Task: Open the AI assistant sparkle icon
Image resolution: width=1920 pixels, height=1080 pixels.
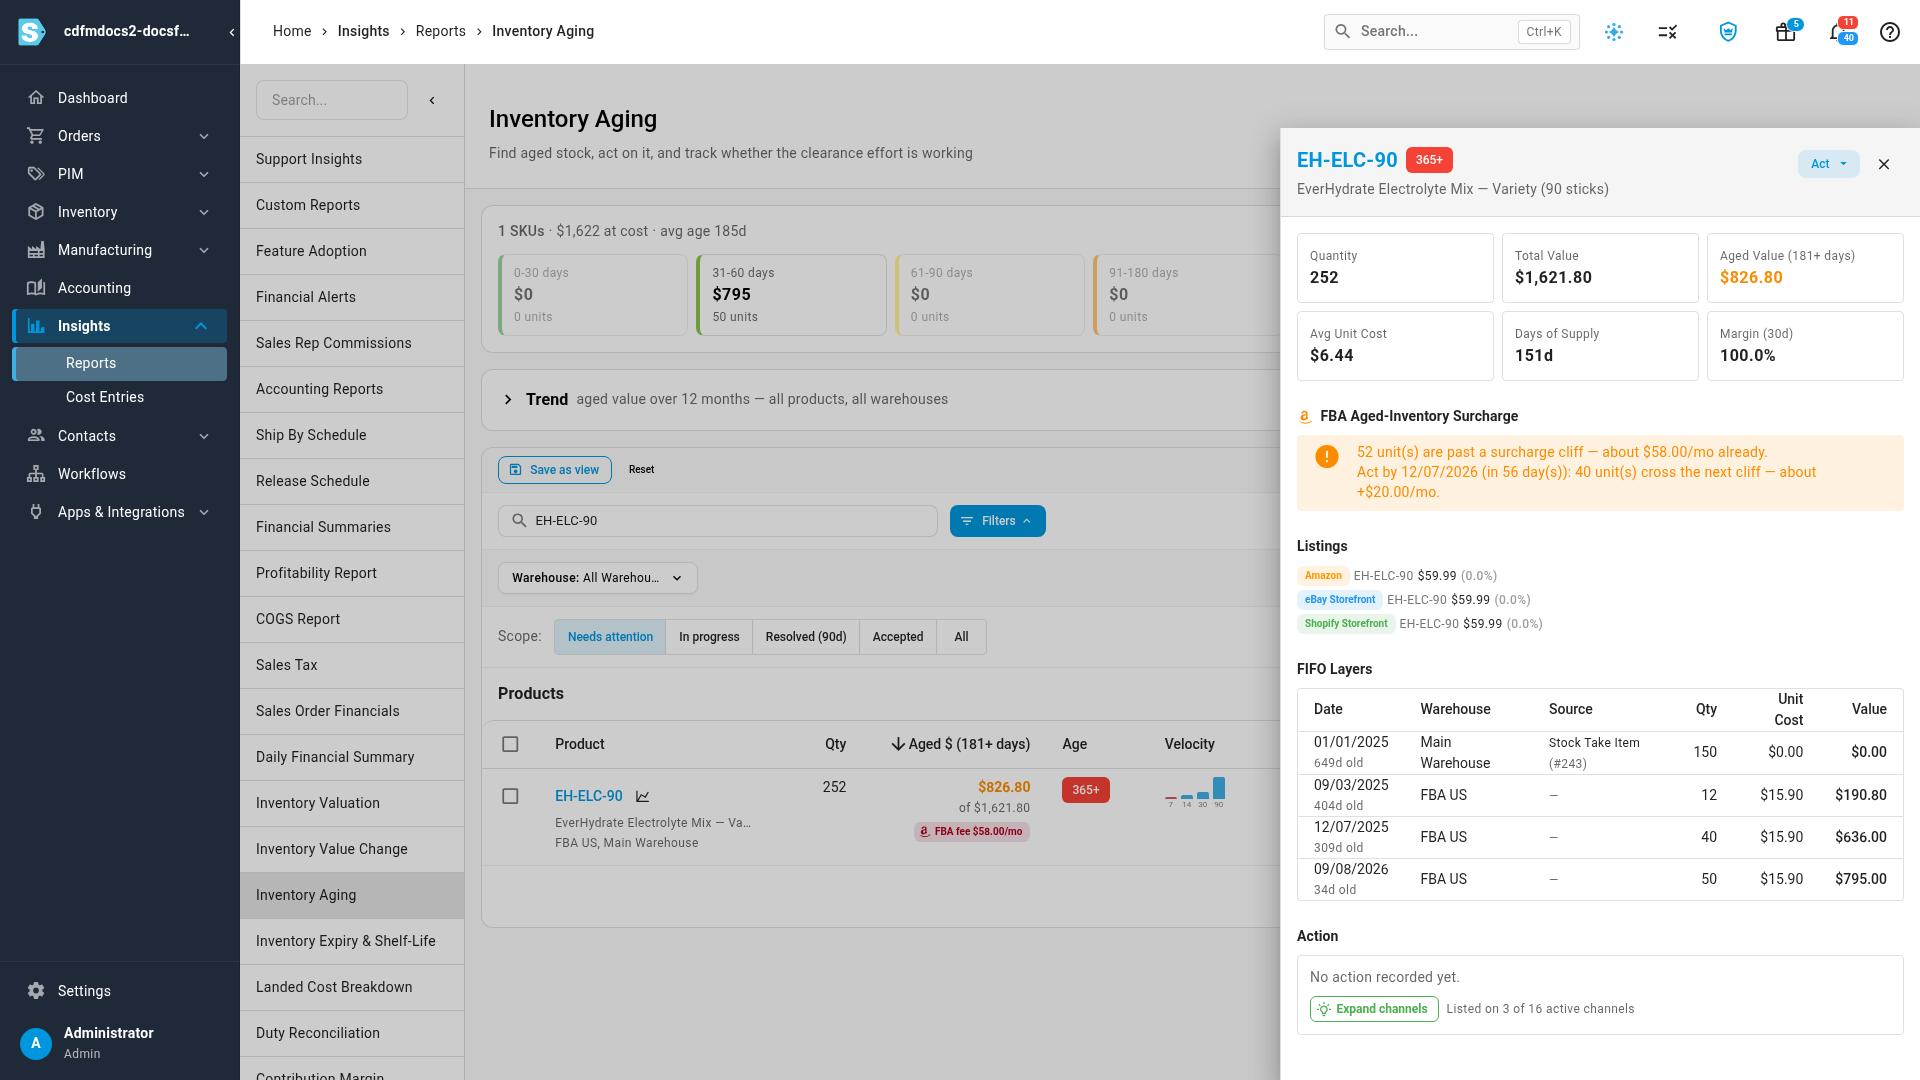Action: tap(1614, 32)
